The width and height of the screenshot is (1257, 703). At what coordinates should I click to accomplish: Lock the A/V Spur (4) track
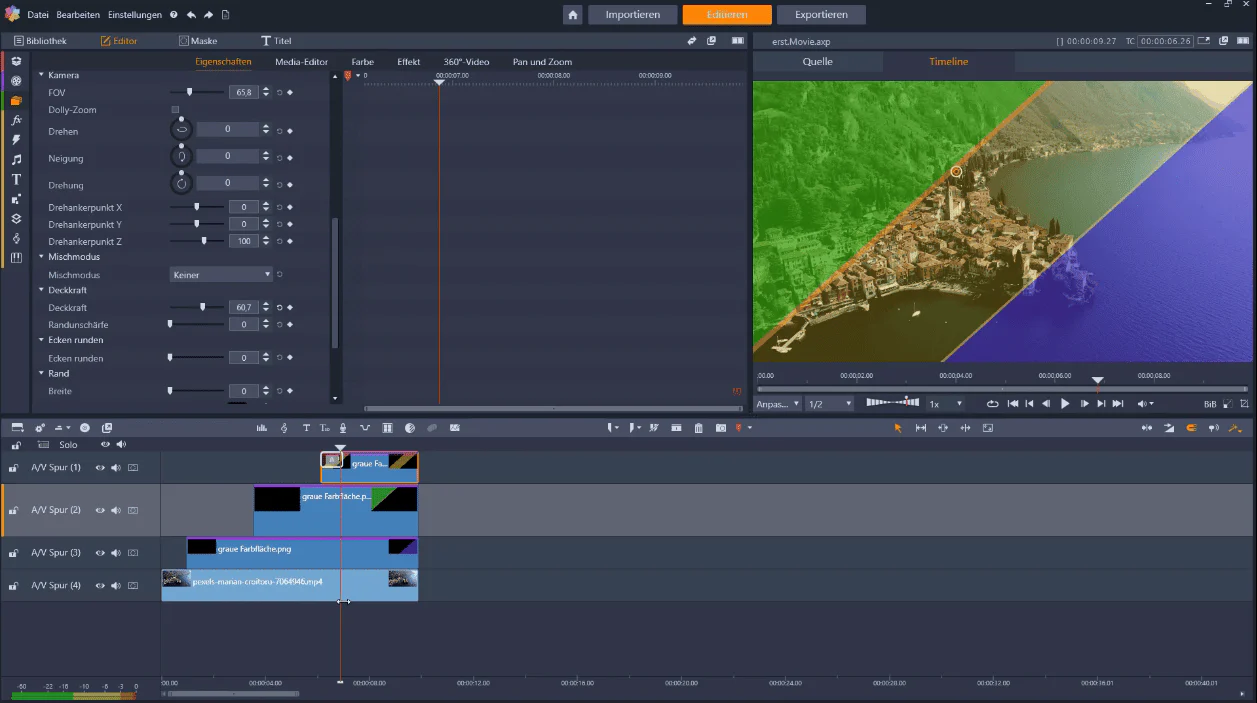click(14, 586)
